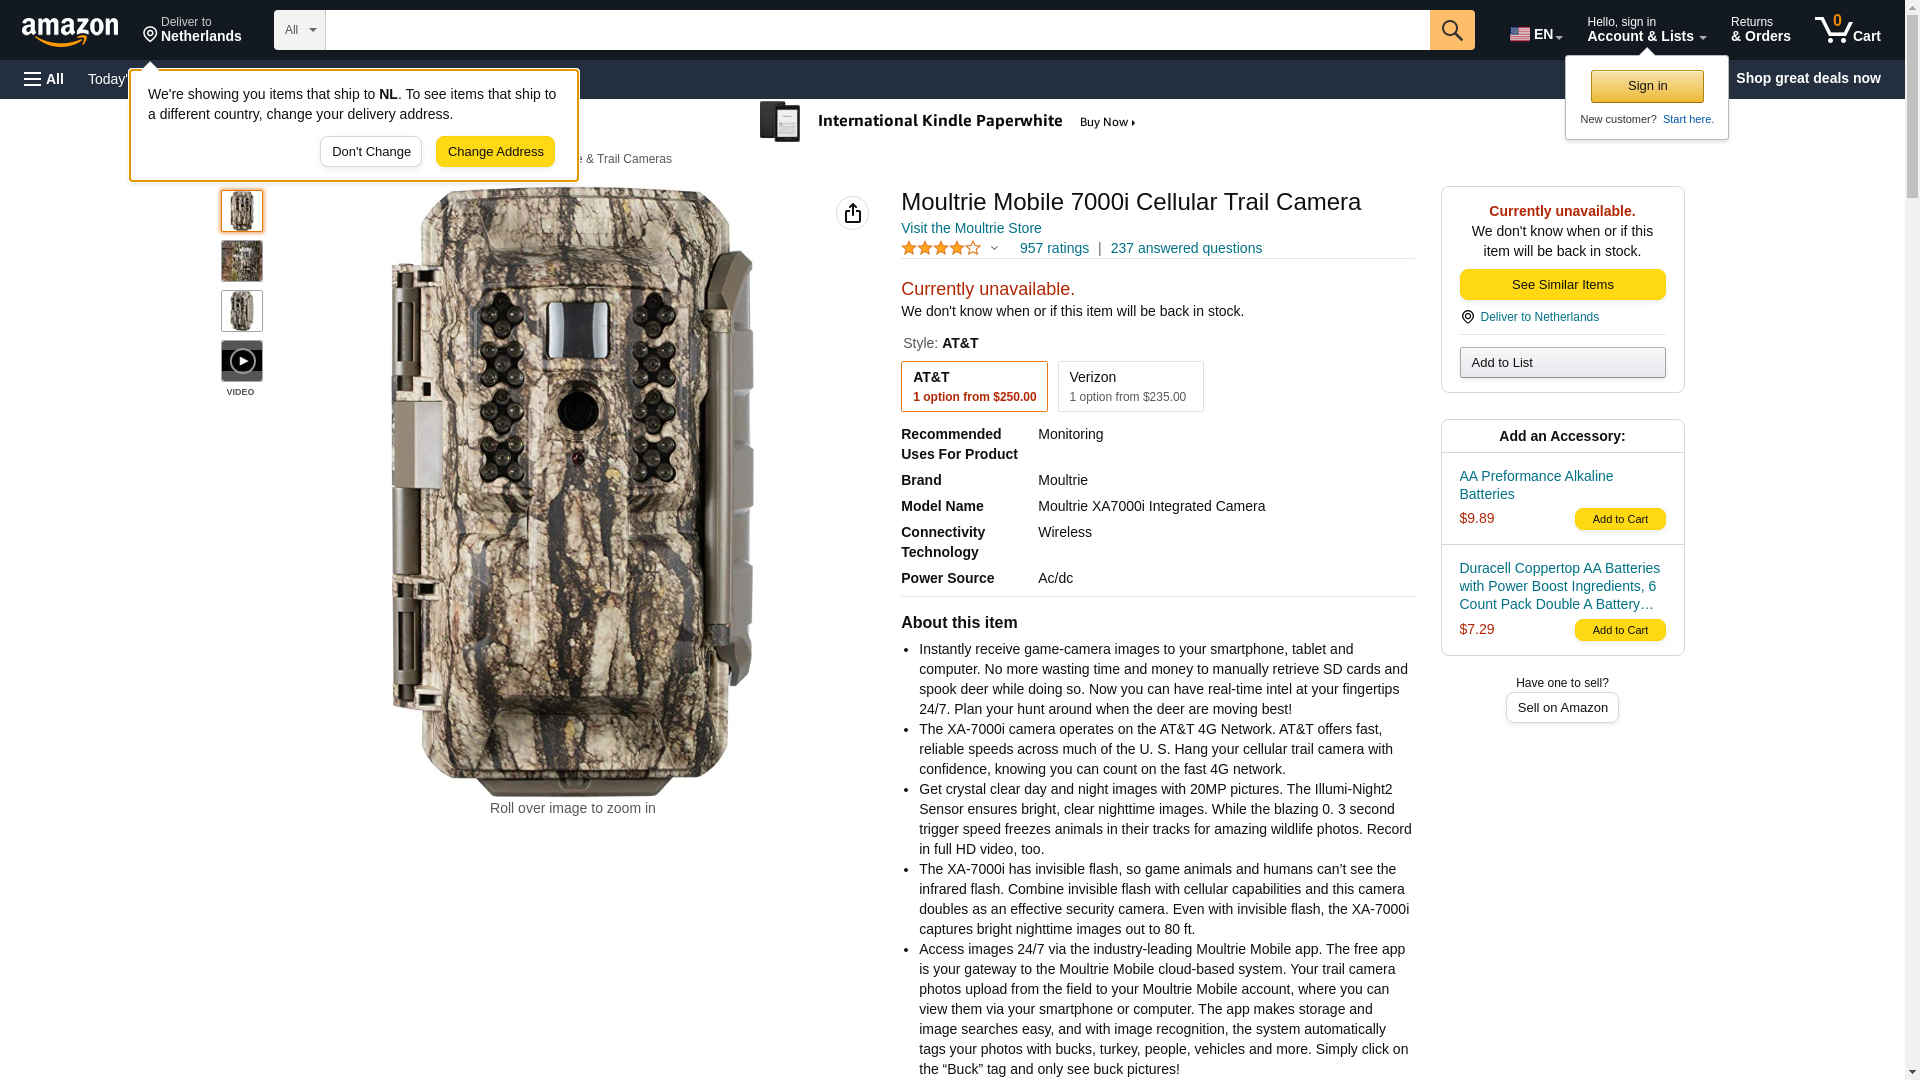The image size is (1920, 1080).
Task: Click See Similar Items button
Action: click(x=1561, y=285)
